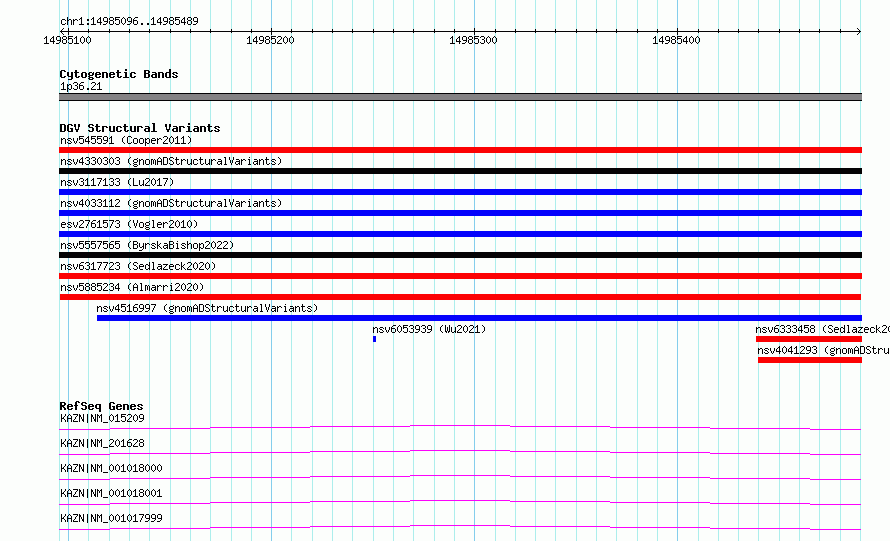Click the nsv5557565 (ByrskaBishop2022) label
The height and width of the screenshot is (541, 890).
(147, 245)
